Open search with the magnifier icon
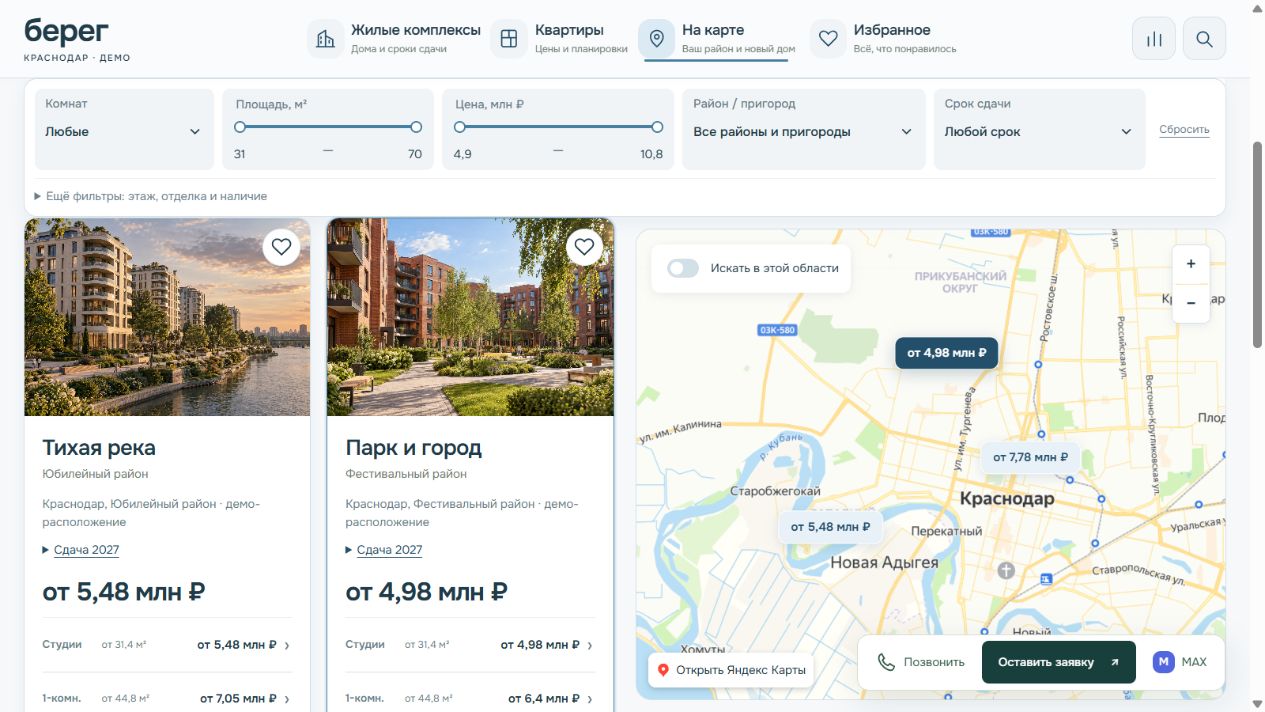The image size is (1265, 712). pos(1204,39)
